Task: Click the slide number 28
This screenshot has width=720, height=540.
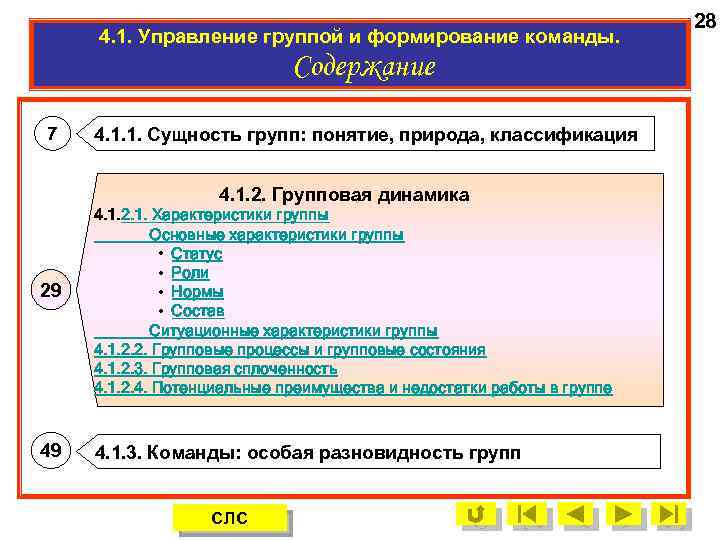Action: (x=705, y=21)
